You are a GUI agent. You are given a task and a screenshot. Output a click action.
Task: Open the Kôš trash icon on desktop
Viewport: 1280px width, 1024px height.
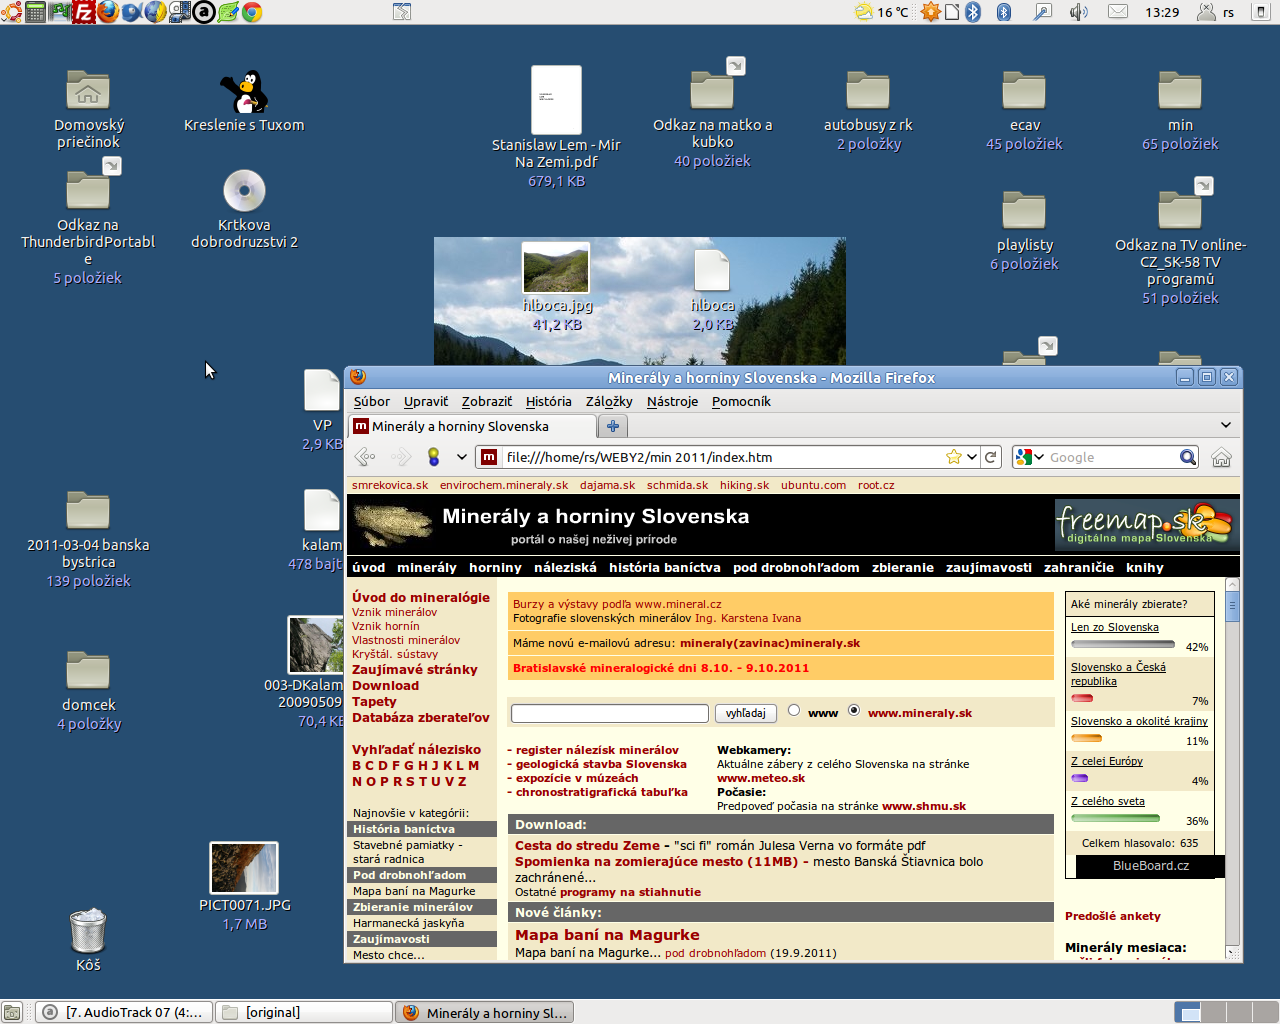(x=88, y=931)
